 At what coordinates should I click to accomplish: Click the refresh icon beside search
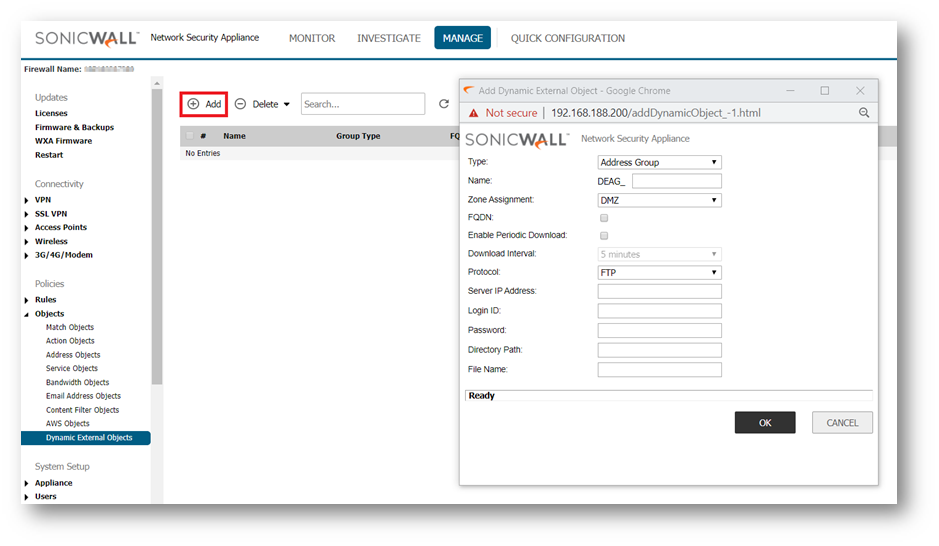(x=444, y=104)
